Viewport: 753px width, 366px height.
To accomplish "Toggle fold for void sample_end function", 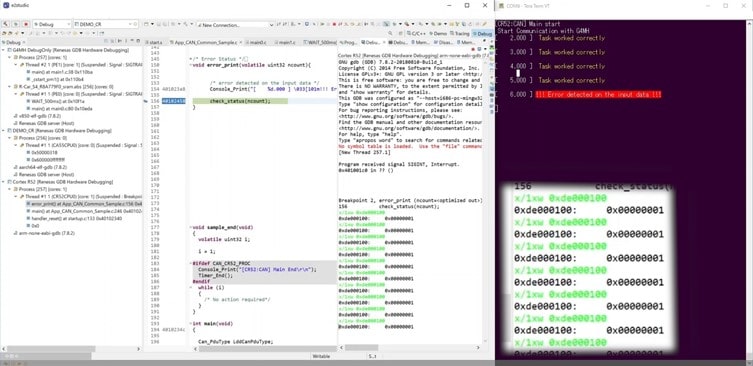I will point(191,227).
